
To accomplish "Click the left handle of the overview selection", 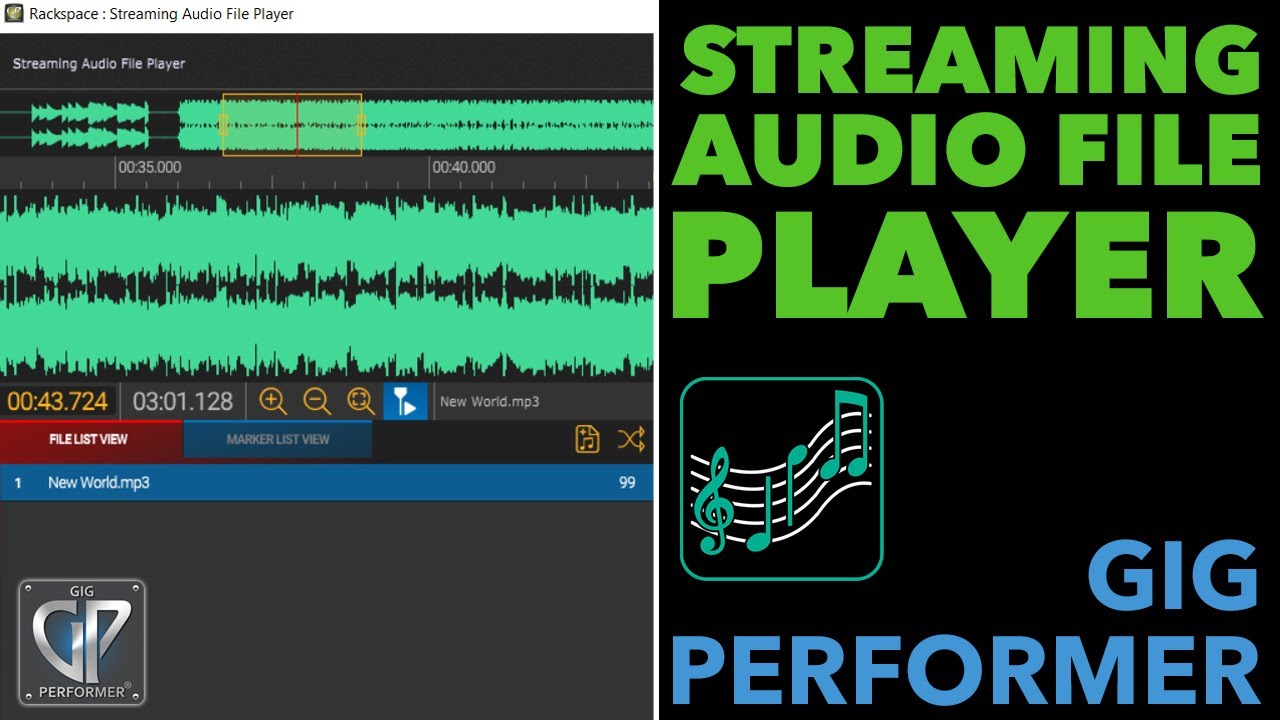I will click(x=224, y=124).
